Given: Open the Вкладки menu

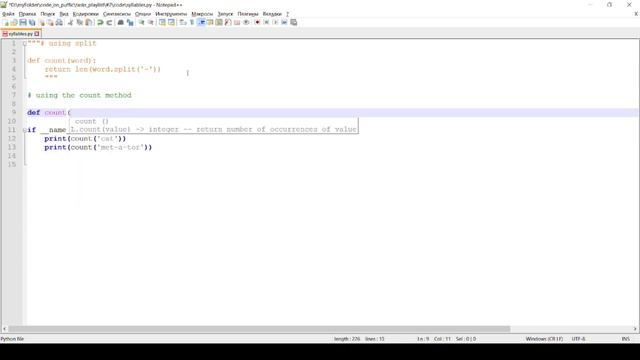Looking at the screenshot, I should [x=272, y=14].
